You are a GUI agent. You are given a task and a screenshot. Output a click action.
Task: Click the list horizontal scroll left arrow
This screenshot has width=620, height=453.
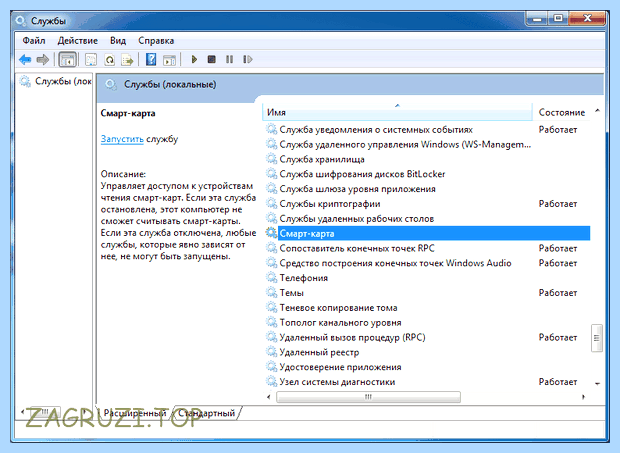269,396
